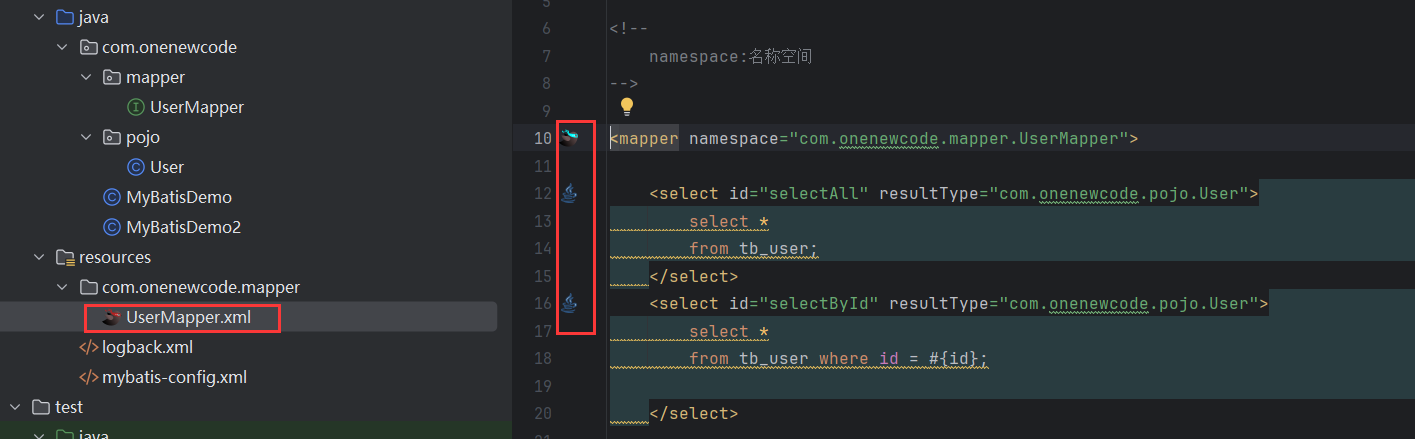Click the MyBatis gutter icon on line 10
Image resolution: width=1415 pixels, height=439 pixels.
coord(569,138)
